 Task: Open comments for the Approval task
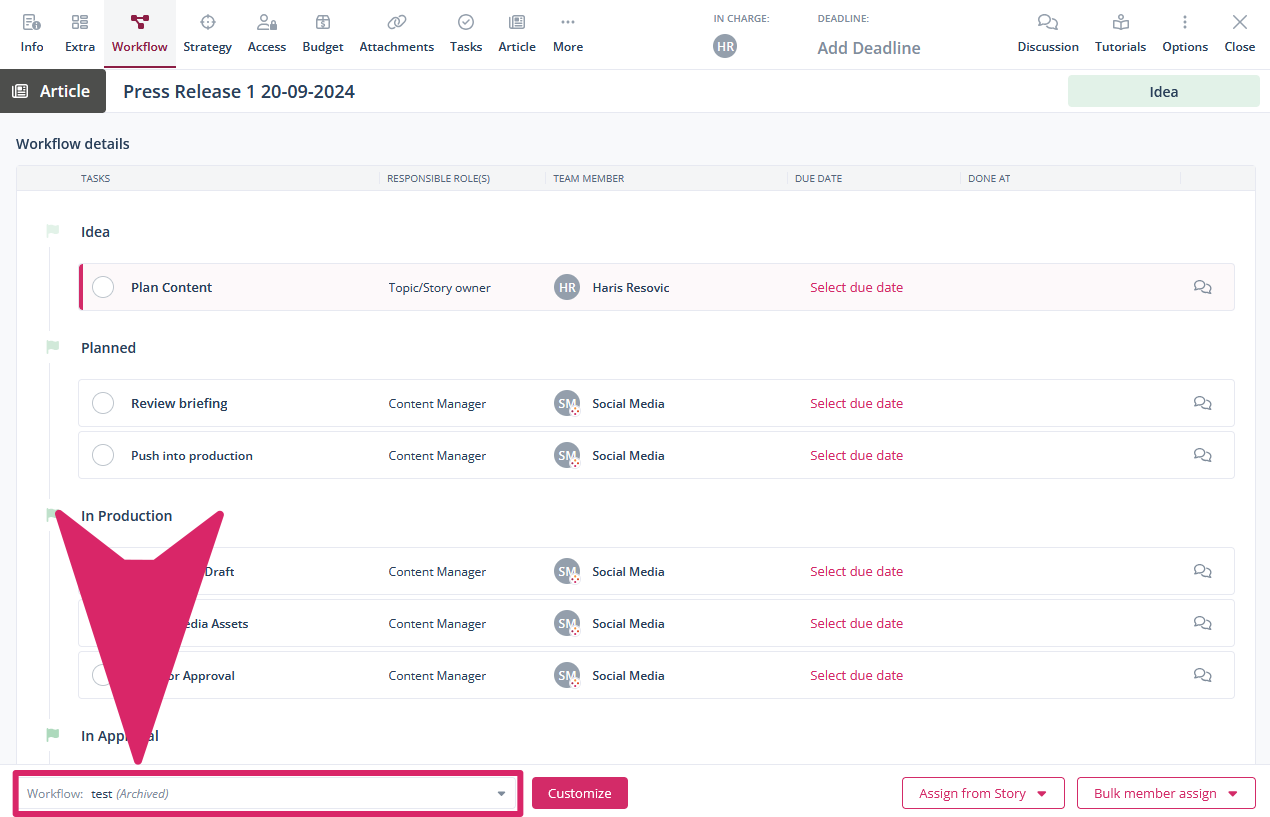pos(1202,675)
